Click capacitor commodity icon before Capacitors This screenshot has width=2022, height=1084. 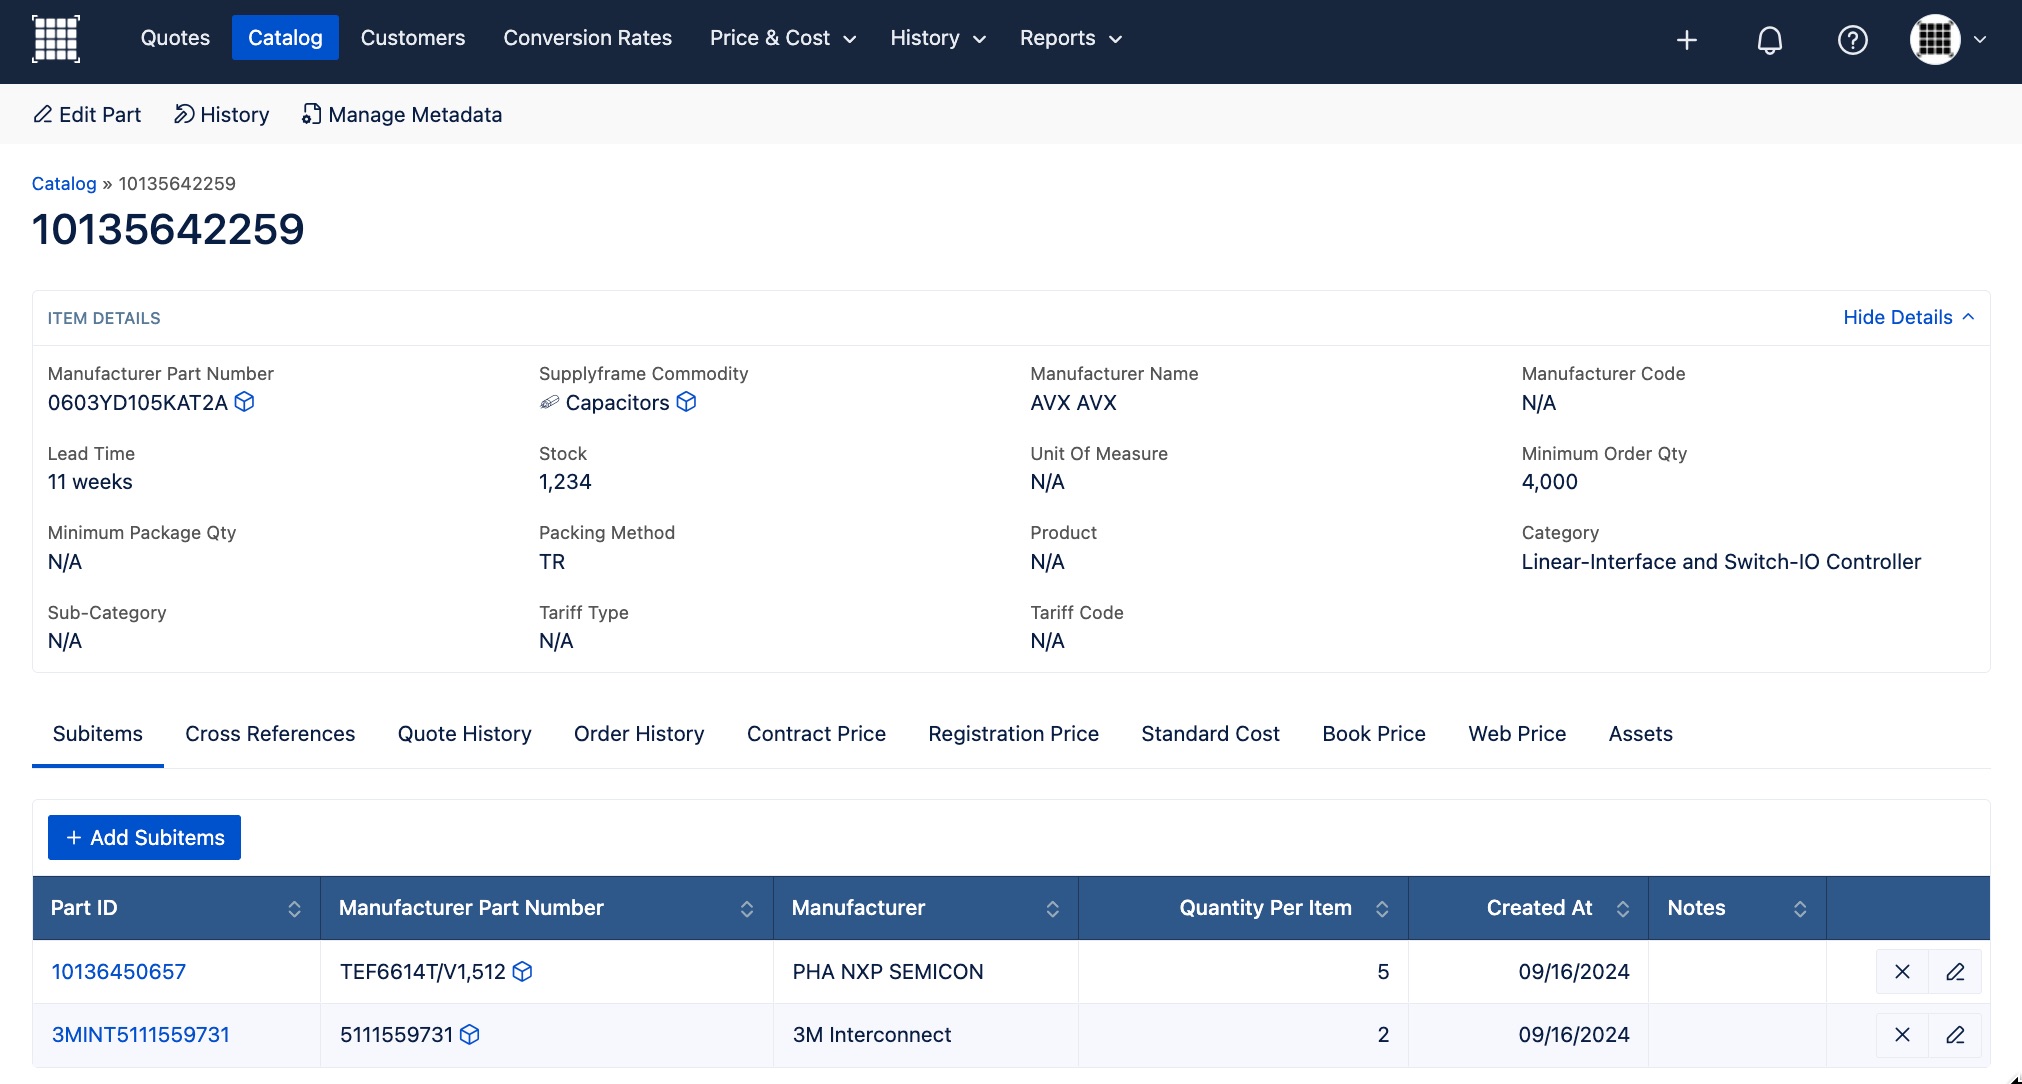point(549,402)
